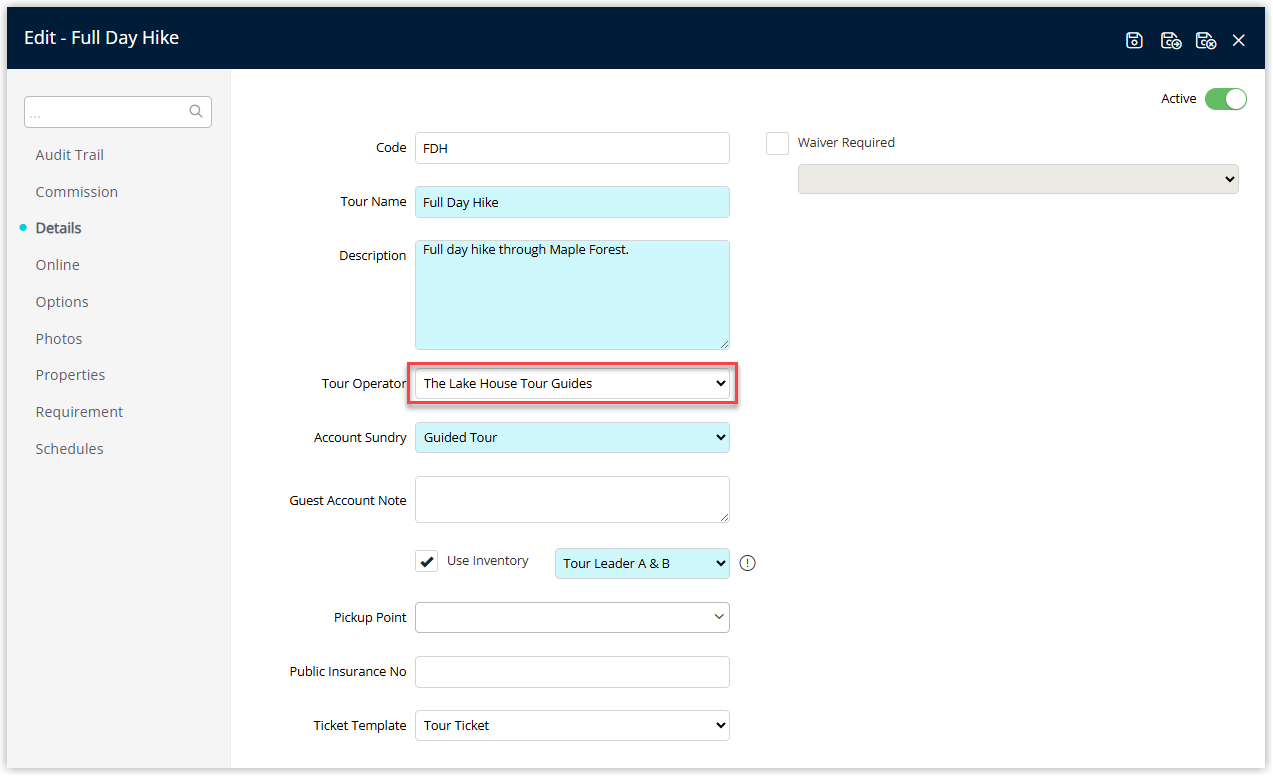1273x776 pixels.
Task: Click the Use Inventory label text
Action: click(488, 561)
